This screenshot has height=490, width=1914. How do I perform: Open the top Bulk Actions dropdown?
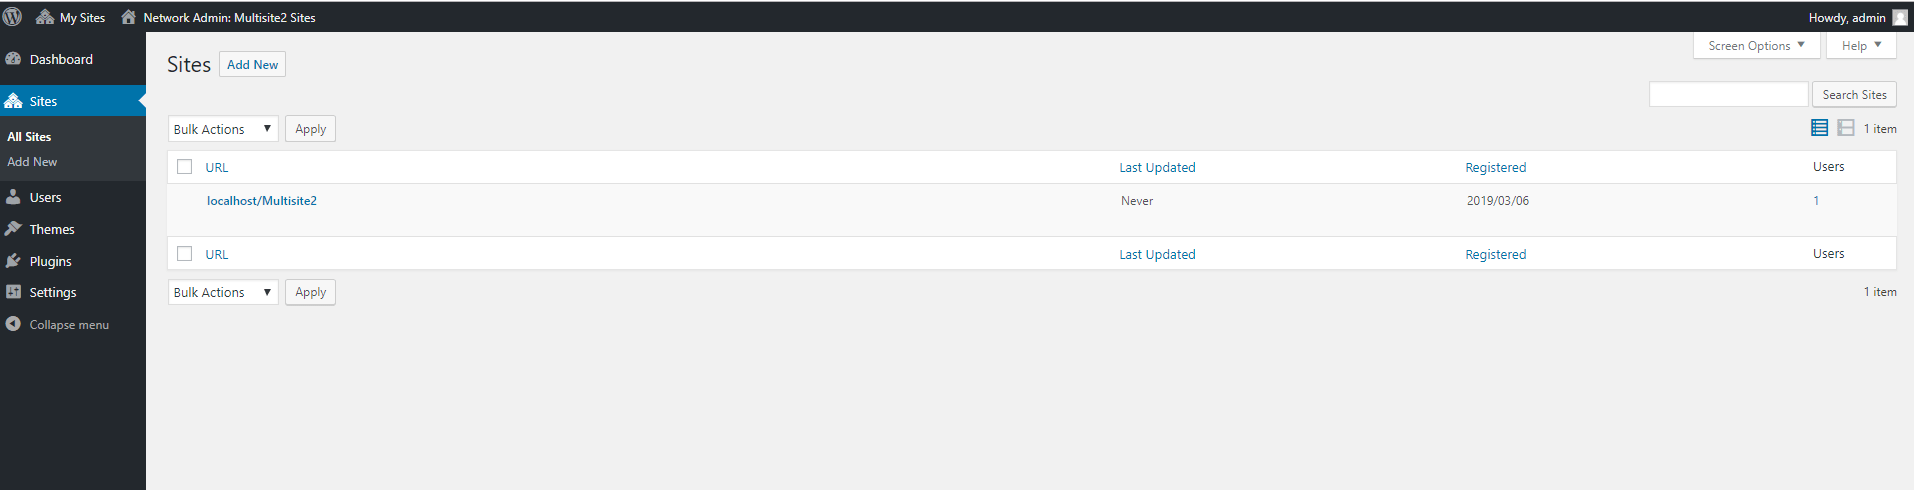(223, 129)
